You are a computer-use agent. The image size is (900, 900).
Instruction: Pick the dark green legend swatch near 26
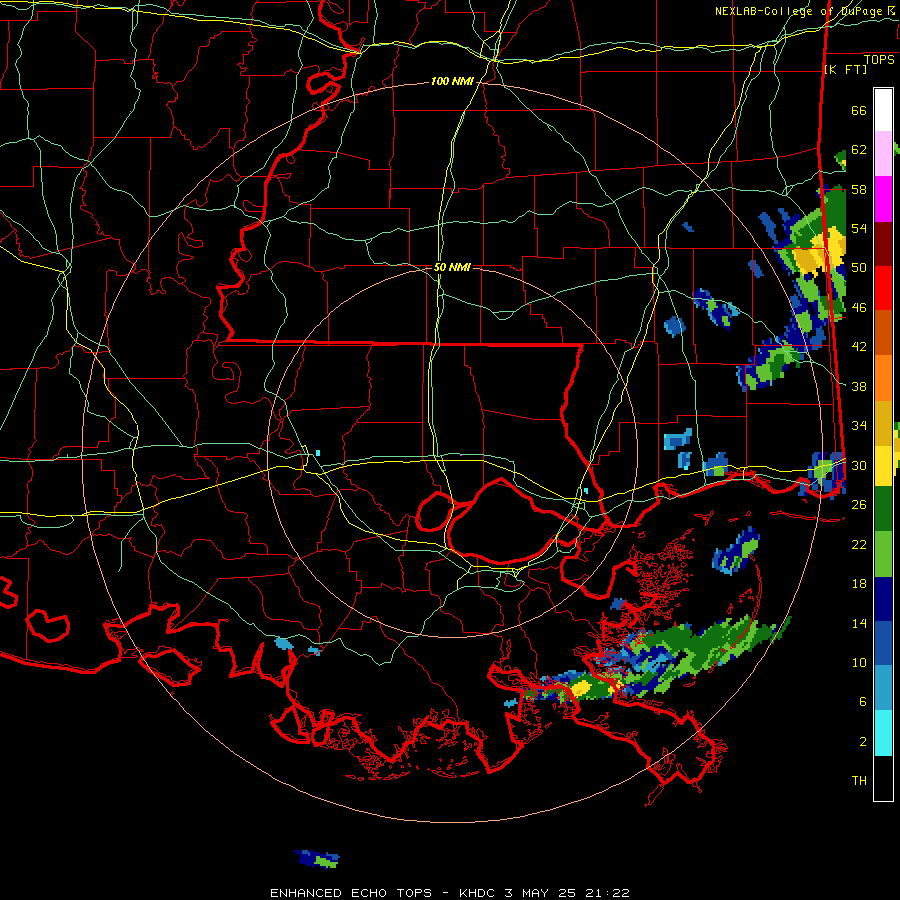(883, 509)
